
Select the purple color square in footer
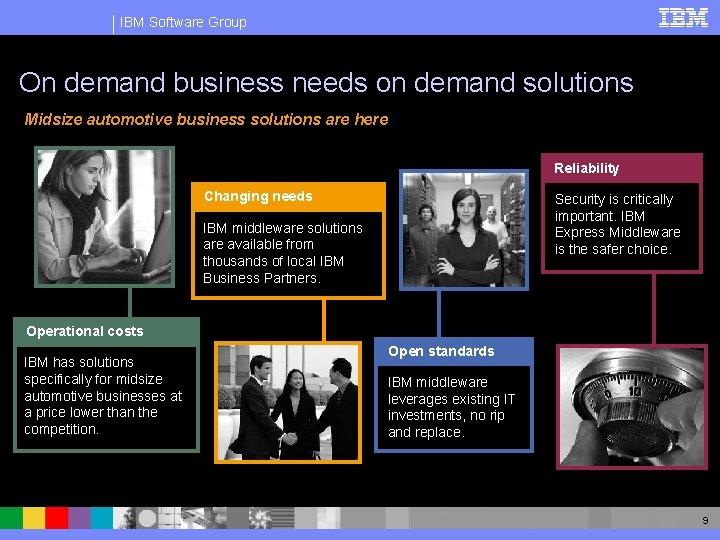[79, 518]
